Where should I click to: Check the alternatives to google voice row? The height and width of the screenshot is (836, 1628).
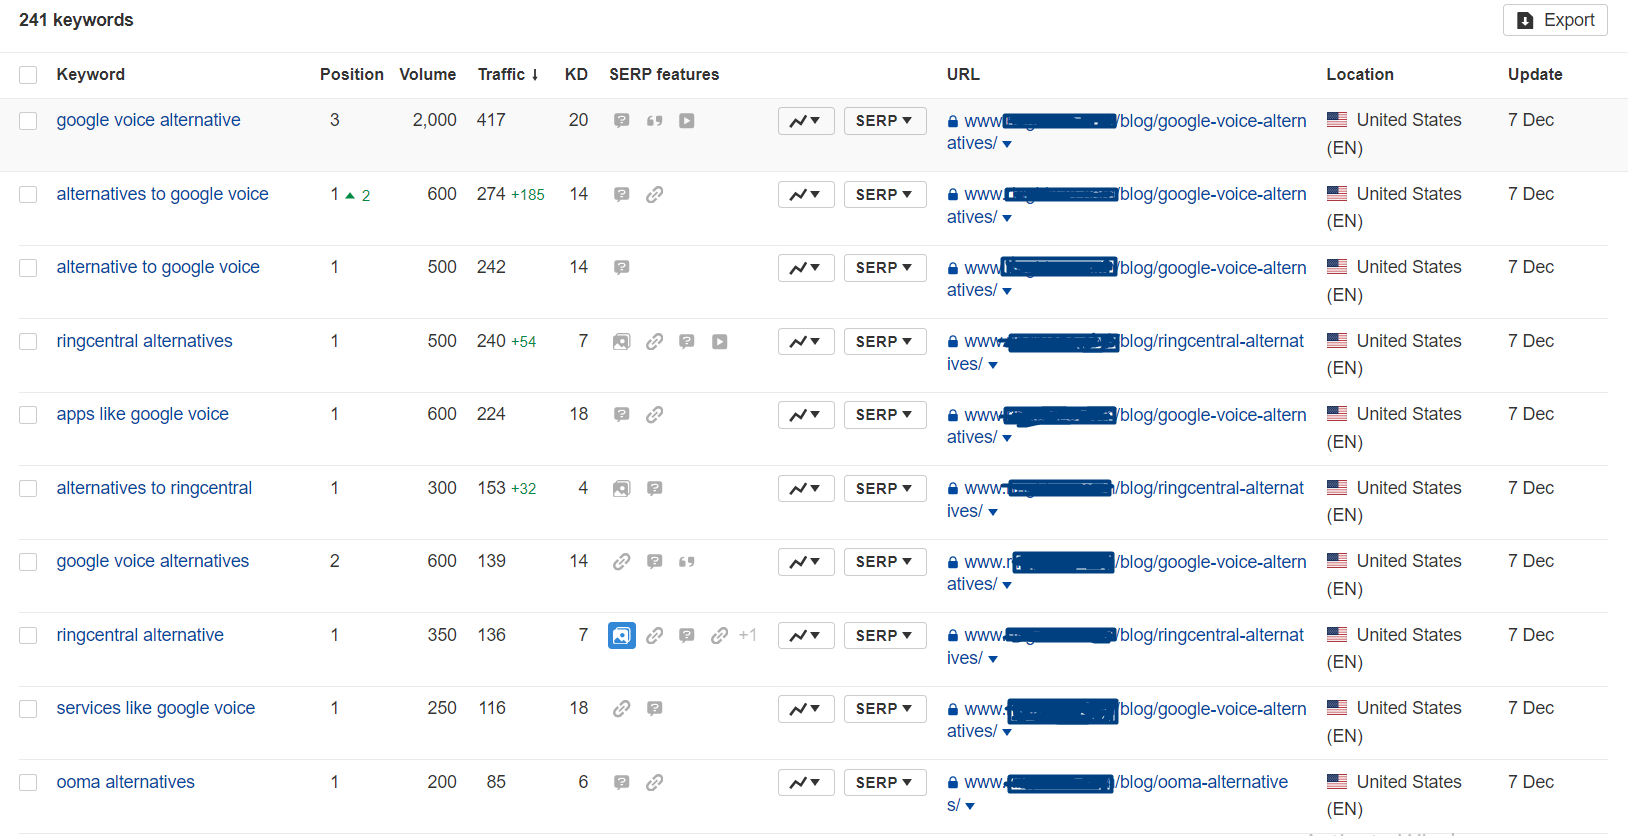[x=28, y=195]
